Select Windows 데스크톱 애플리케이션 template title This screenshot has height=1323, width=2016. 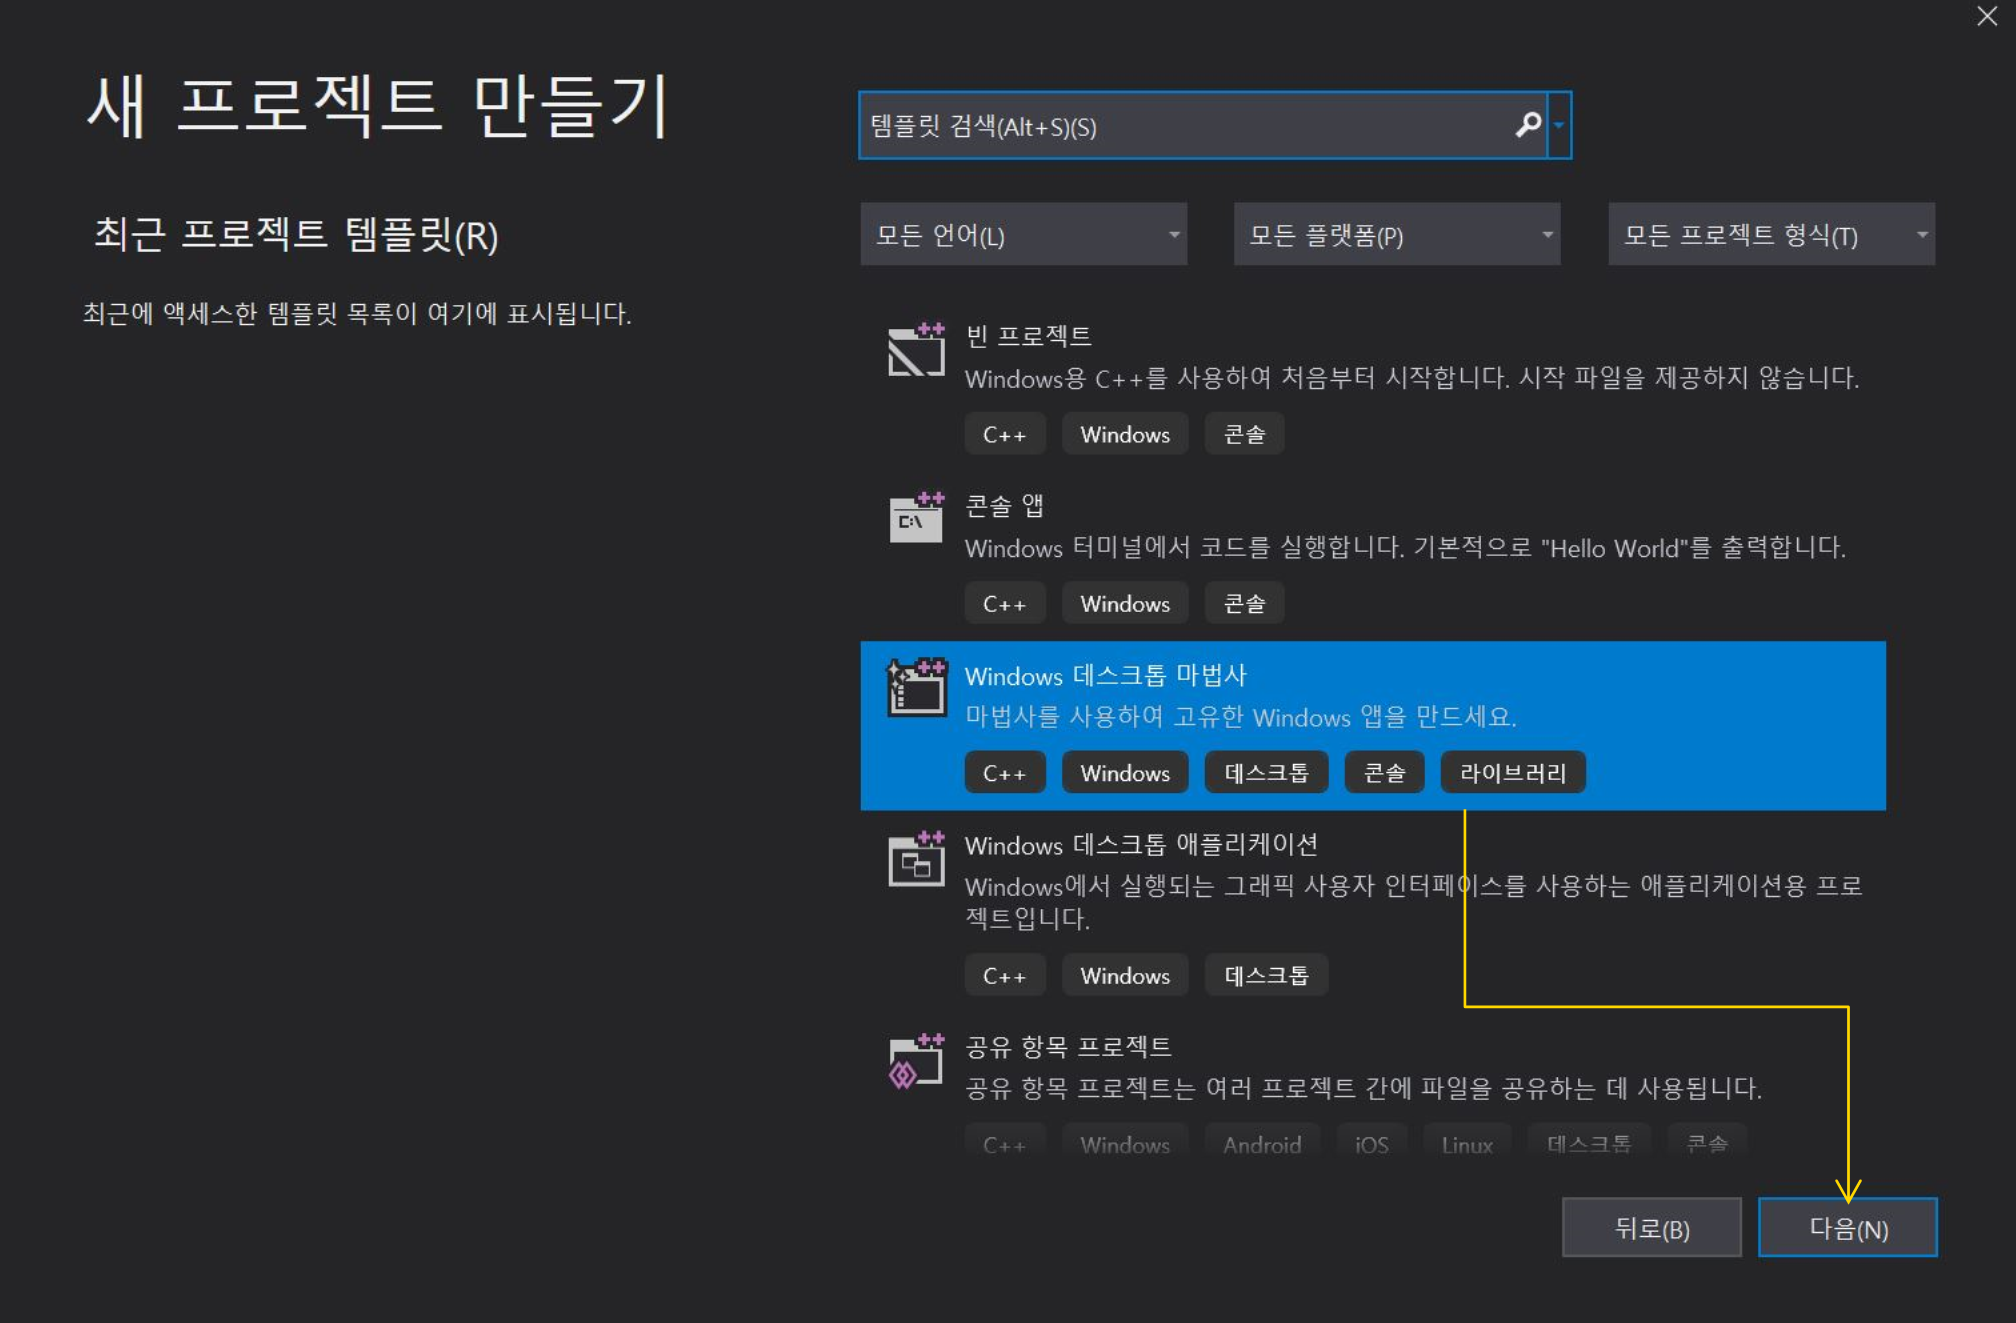click(1140, 845)
